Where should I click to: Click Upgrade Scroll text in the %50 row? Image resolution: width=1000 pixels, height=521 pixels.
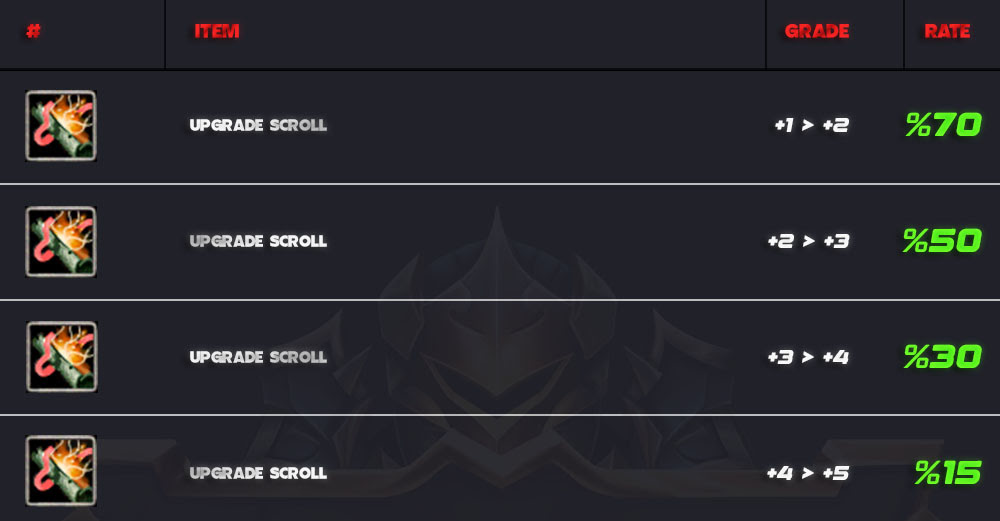(258, 241)
